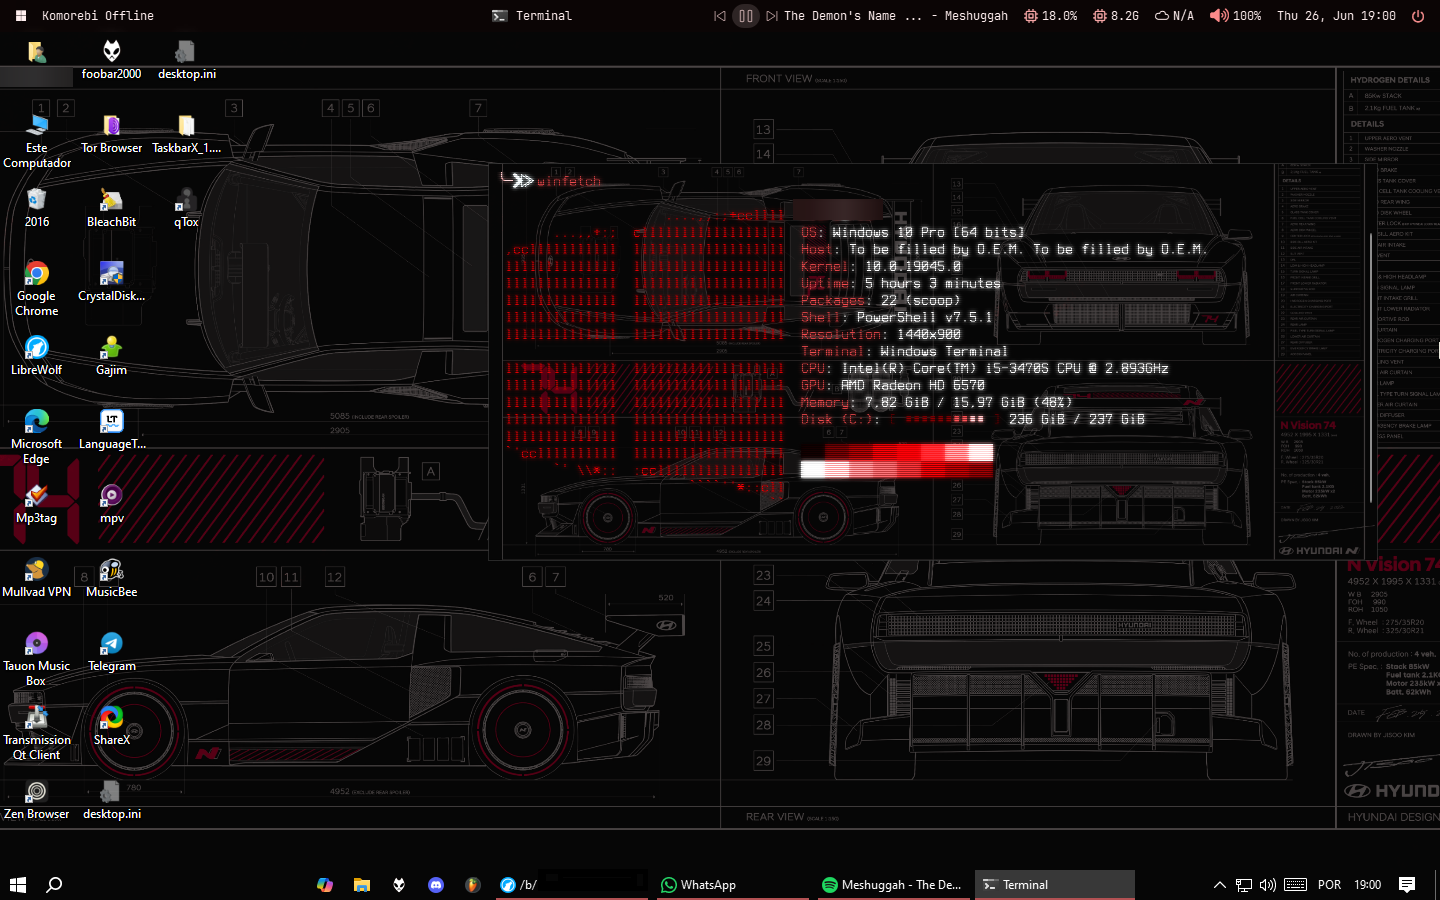The image size is (1440, 900).
Task: Pause the Meshuggah track in top bar
Action: tap(746, 16)
